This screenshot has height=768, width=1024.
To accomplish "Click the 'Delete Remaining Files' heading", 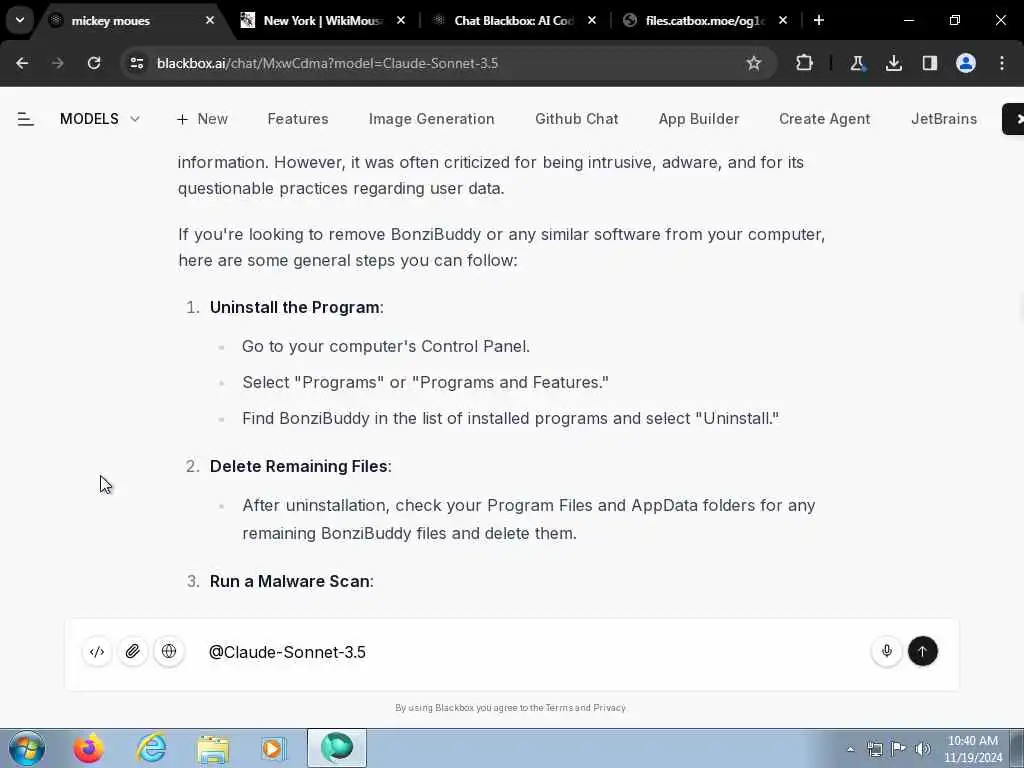I will click(298, 466).
